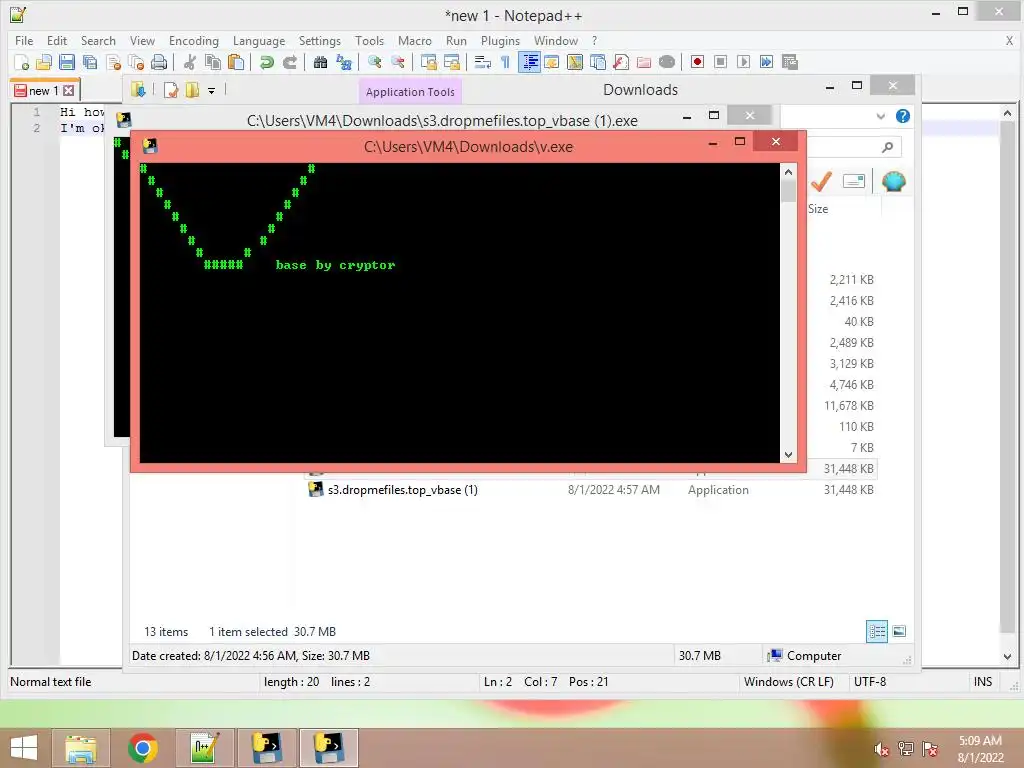Cut selection with the scissors icon
This screenshot has width=1024, height=768.
(x=189, y=62)
